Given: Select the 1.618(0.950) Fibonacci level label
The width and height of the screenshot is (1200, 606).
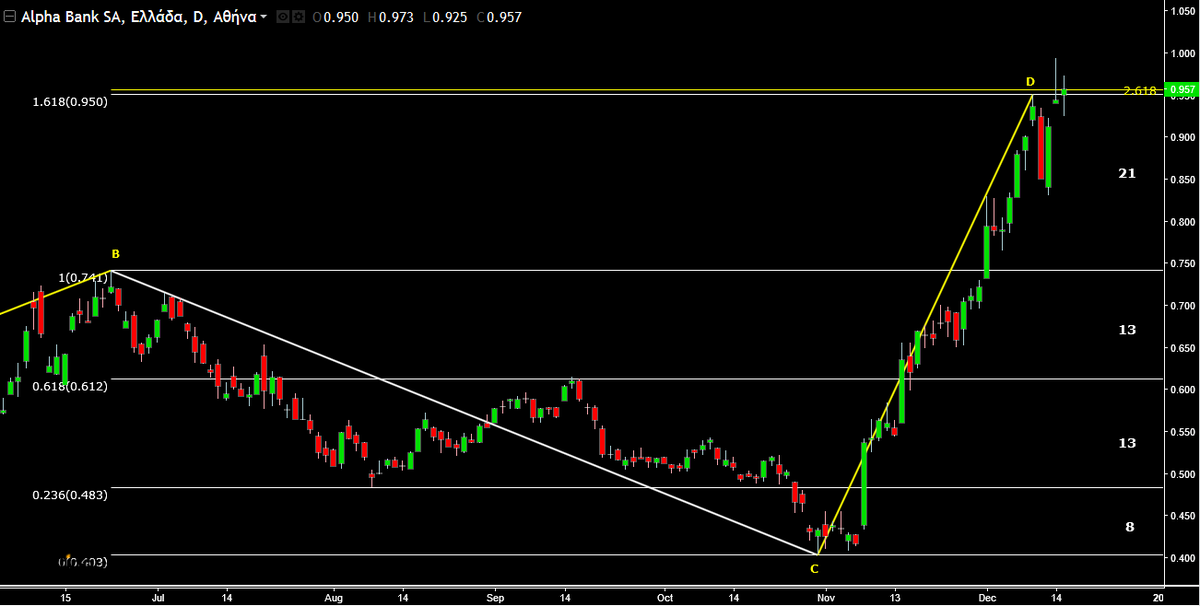Looking at the screenshot, I should click(69, 102).
